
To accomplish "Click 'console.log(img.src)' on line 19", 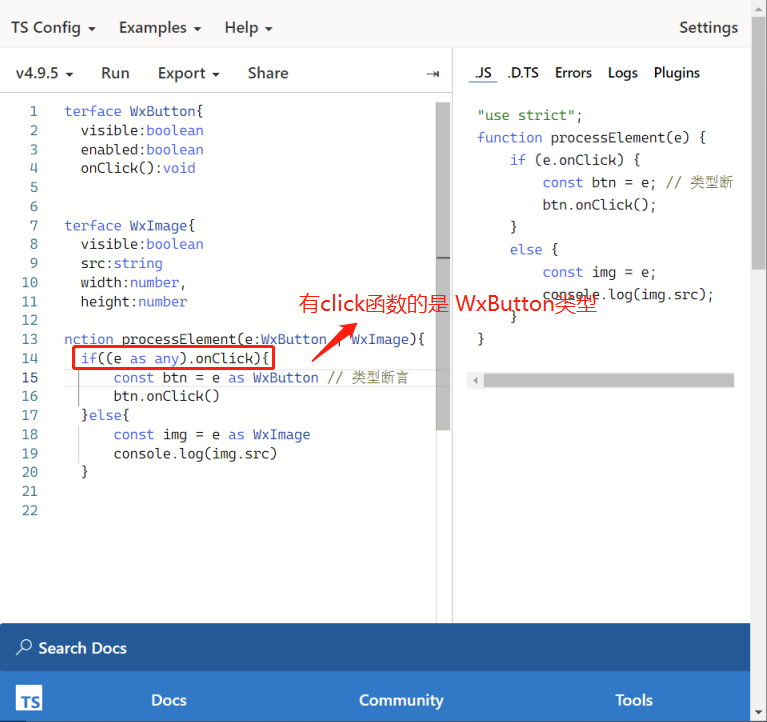I will coord(195,453).
